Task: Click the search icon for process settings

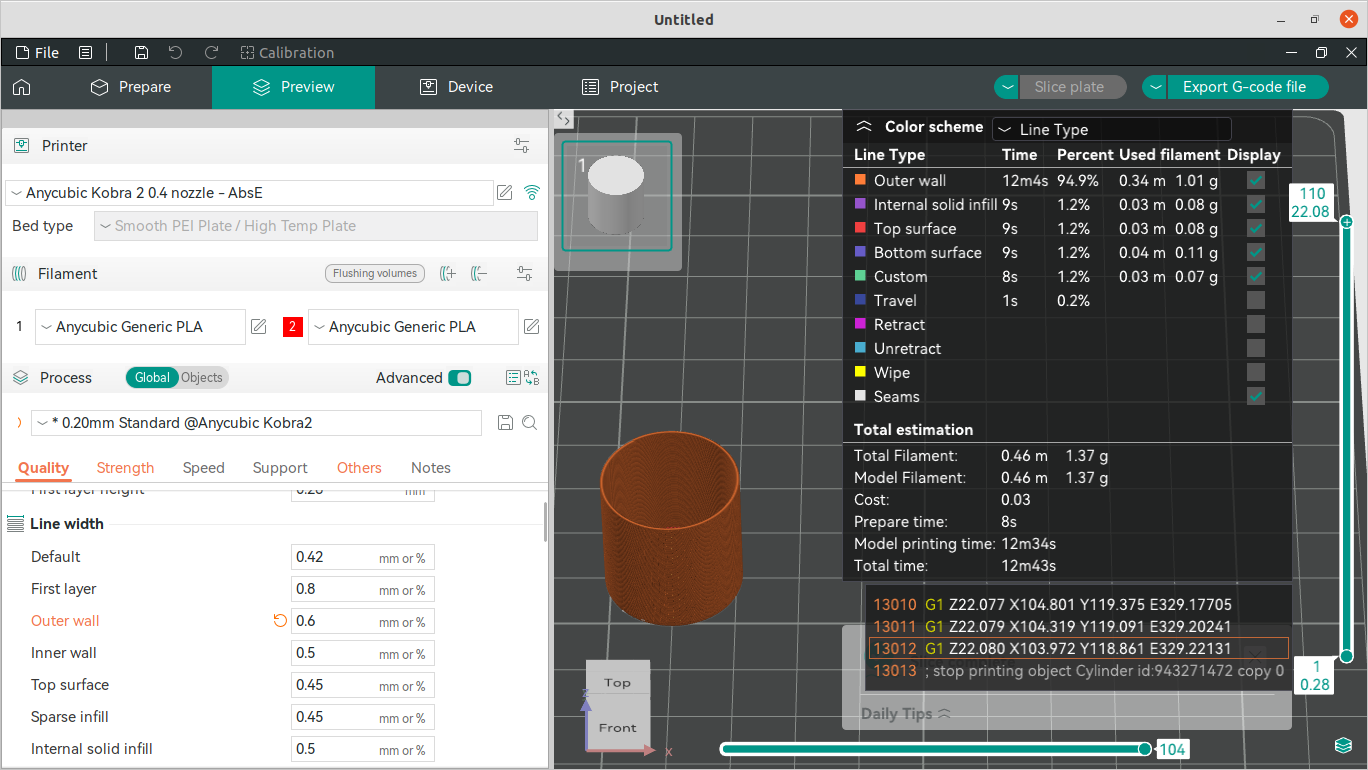Action: tap(530, 423)
